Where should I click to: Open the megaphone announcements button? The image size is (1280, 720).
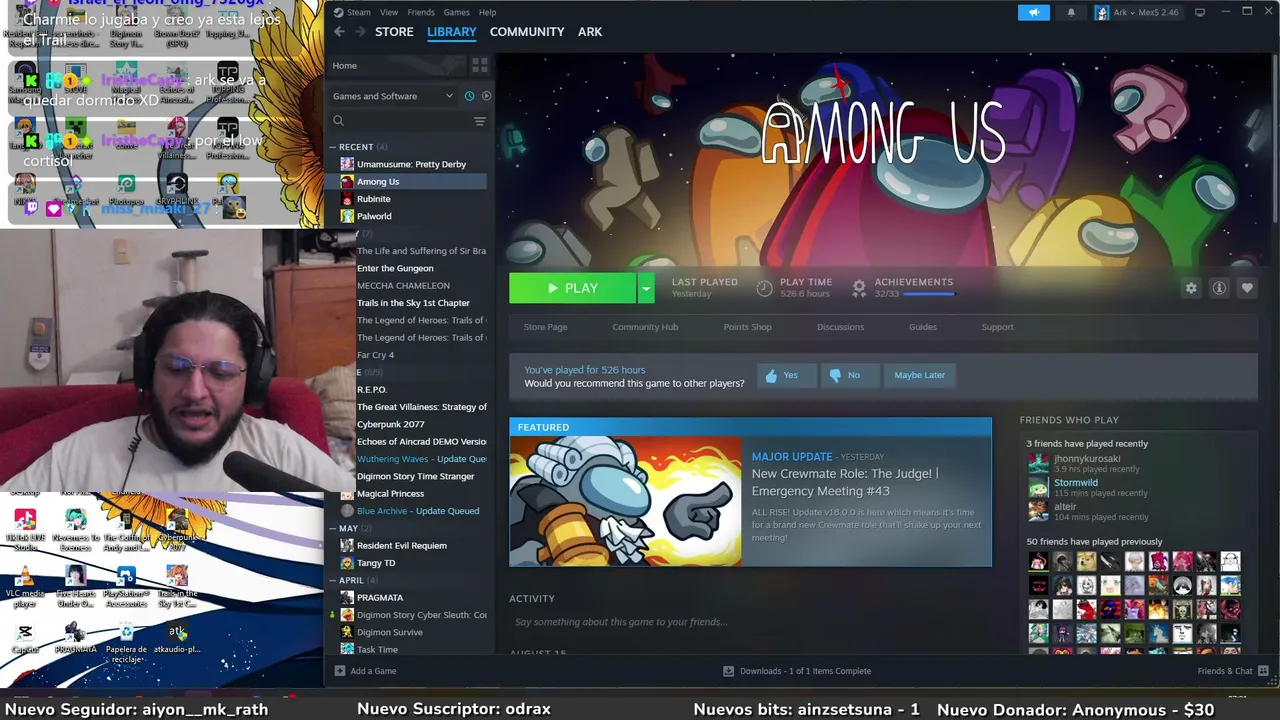pyautogui.click(x=1034, y=12)
